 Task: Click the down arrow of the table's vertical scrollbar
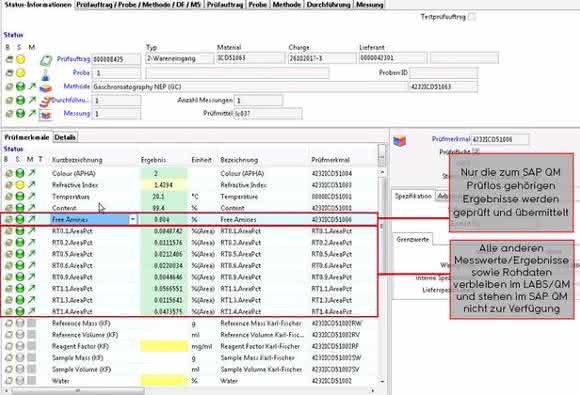point(382,381)
